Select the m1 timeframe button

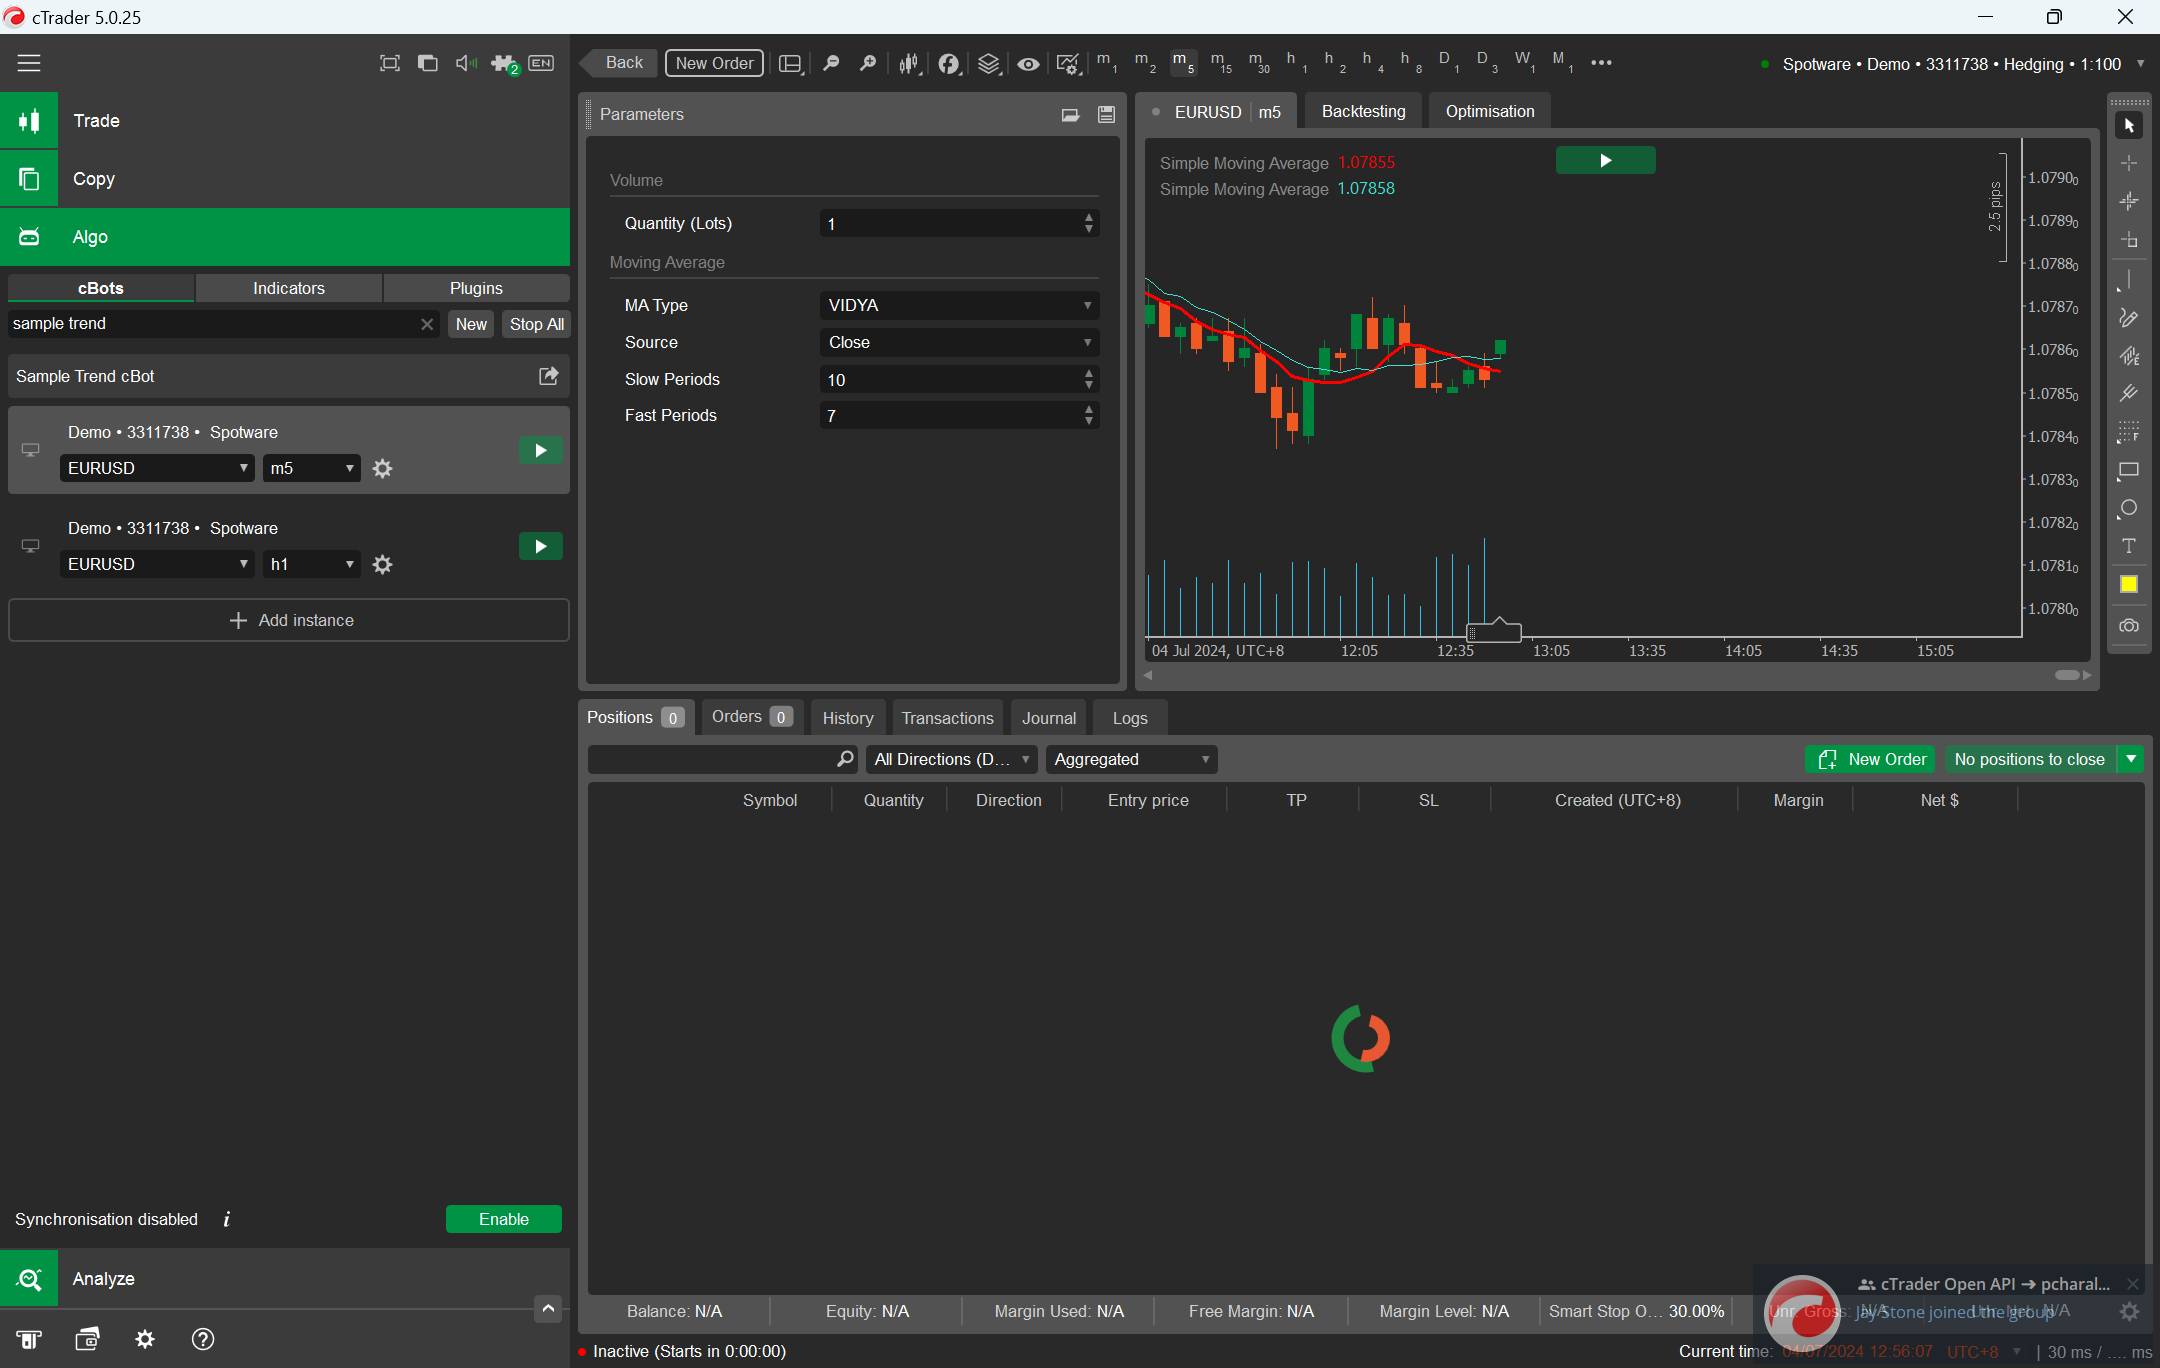click(1107, 62)
